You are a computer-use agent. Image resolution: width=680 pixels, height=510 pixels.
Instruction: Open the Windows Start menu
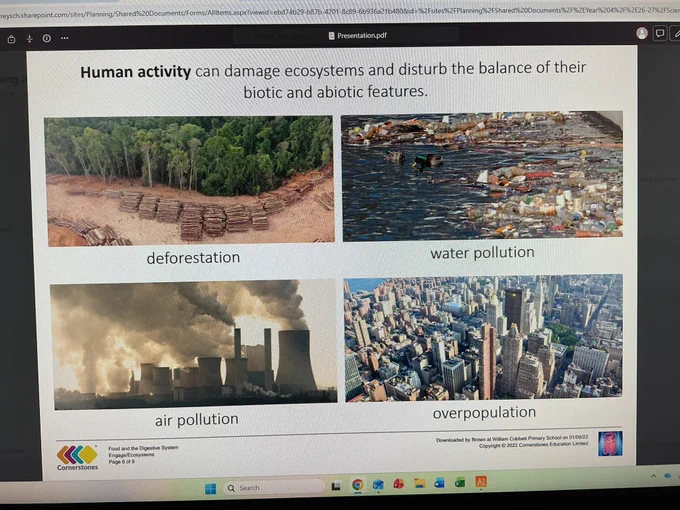[210, 489]
